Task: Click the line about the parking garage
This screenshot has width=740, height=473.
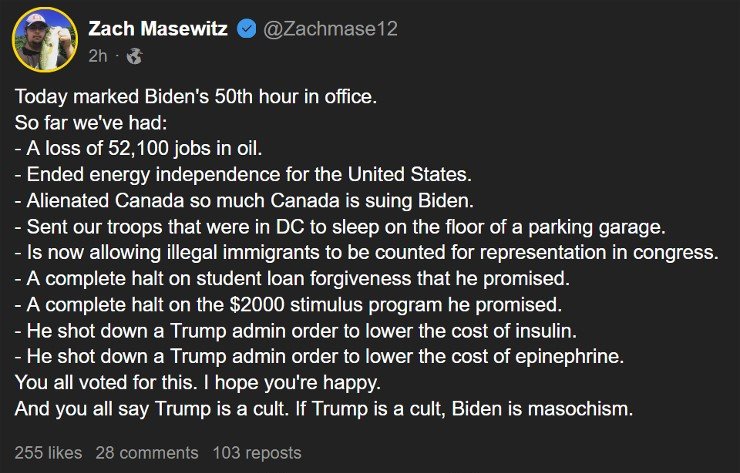Action: click(x=340, y=227)
